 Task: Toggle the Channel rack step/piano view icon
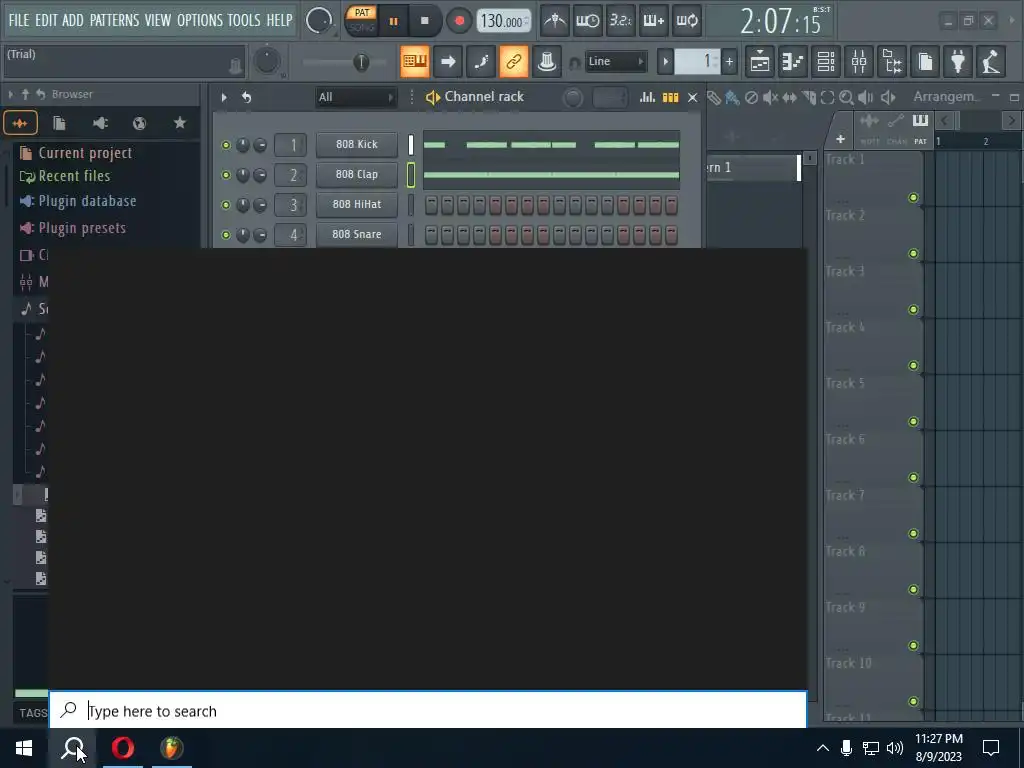pyautogui.click(x=671, y=97)
